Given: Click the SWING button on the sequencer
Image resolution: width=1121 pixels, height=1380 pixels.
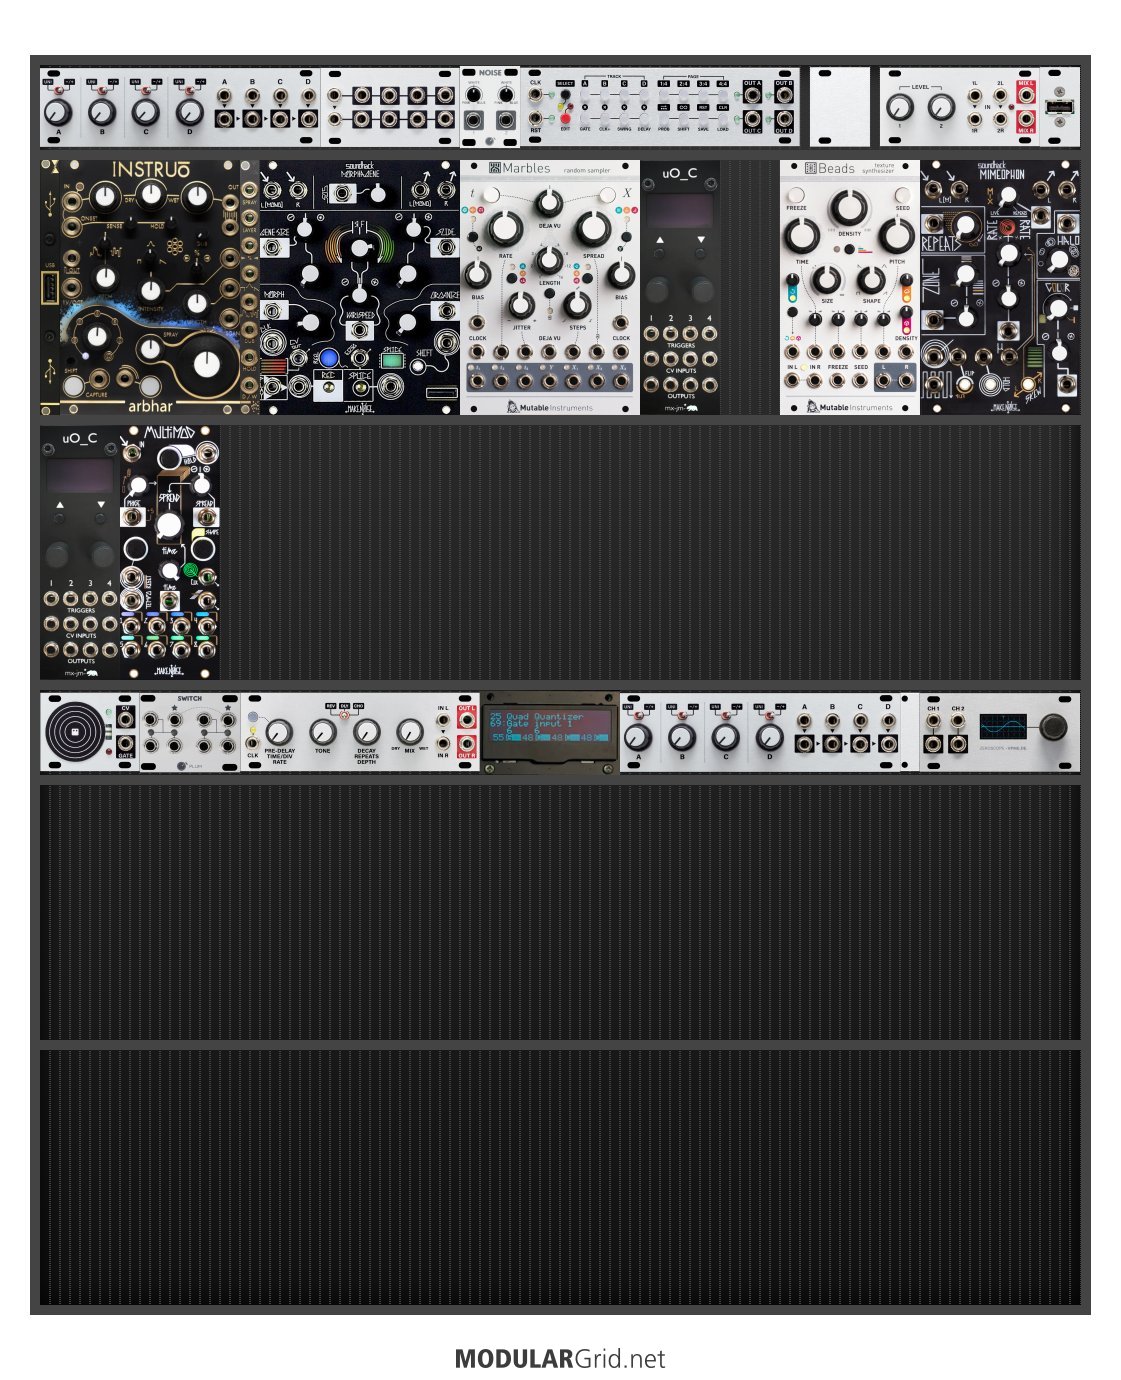Looking at the screenshot, I should coord(624,119).
